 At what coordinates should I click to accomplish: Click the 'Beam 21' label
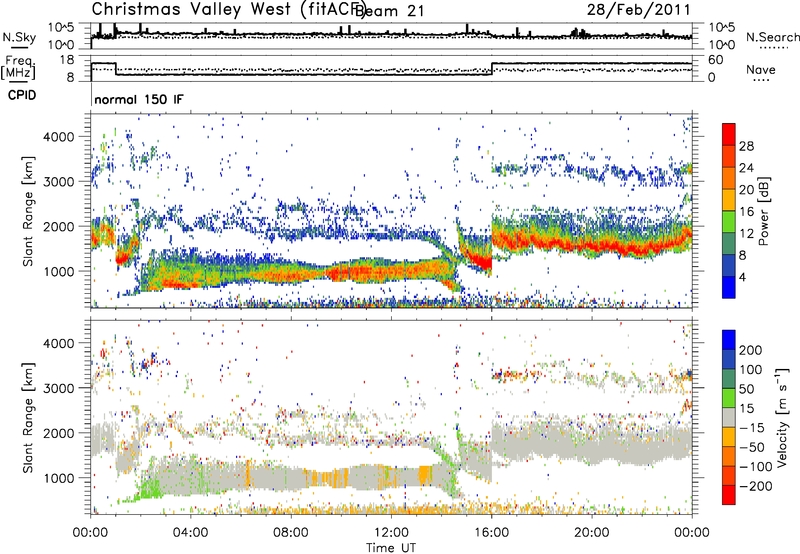(389, 11)
